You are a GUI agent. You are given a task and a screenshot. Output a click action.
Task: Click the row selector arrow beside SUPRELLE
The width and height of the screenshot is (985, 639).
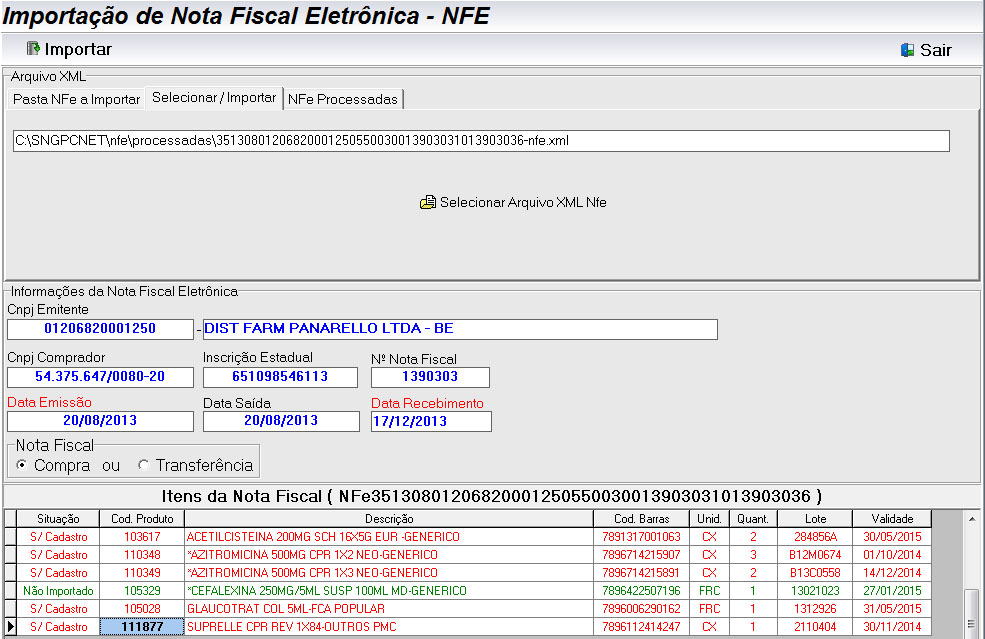[10, 627]
